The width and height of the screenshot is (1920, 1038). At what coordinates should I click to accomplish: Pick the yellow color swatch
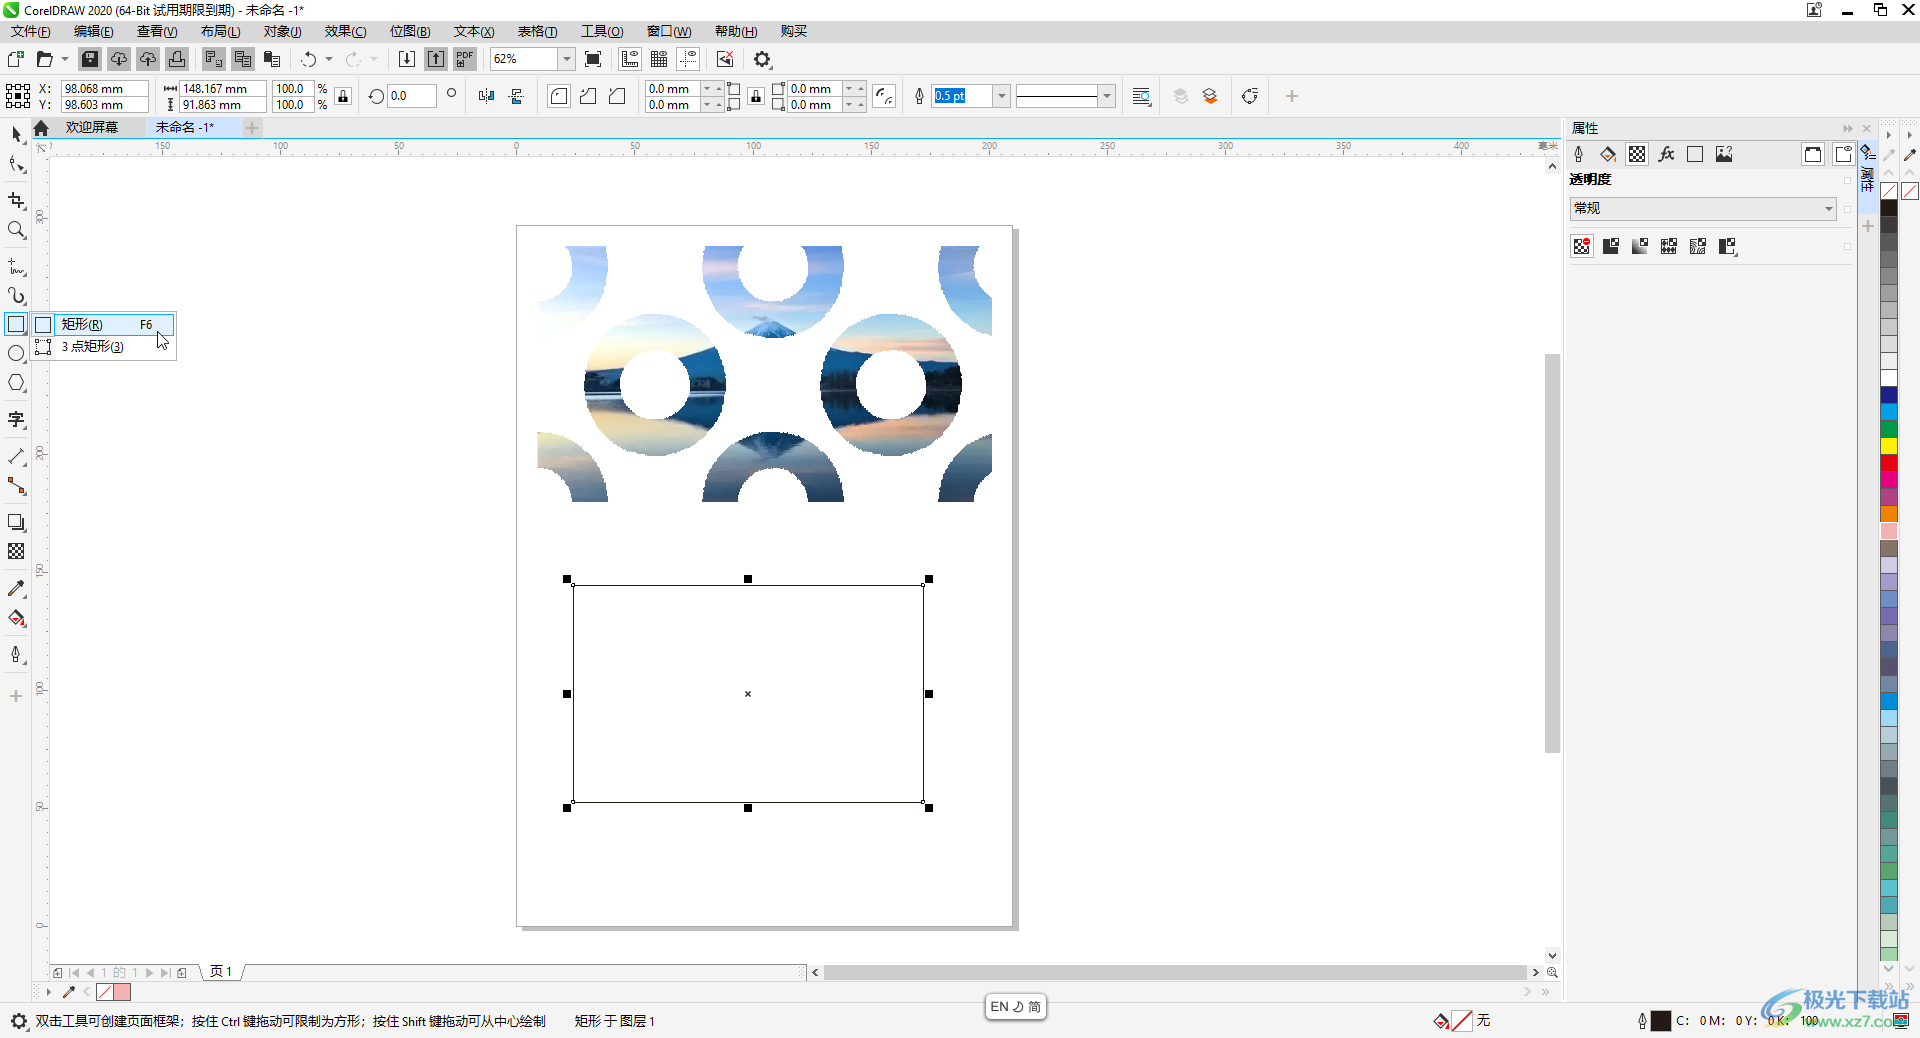click(x=1889, y=446)
